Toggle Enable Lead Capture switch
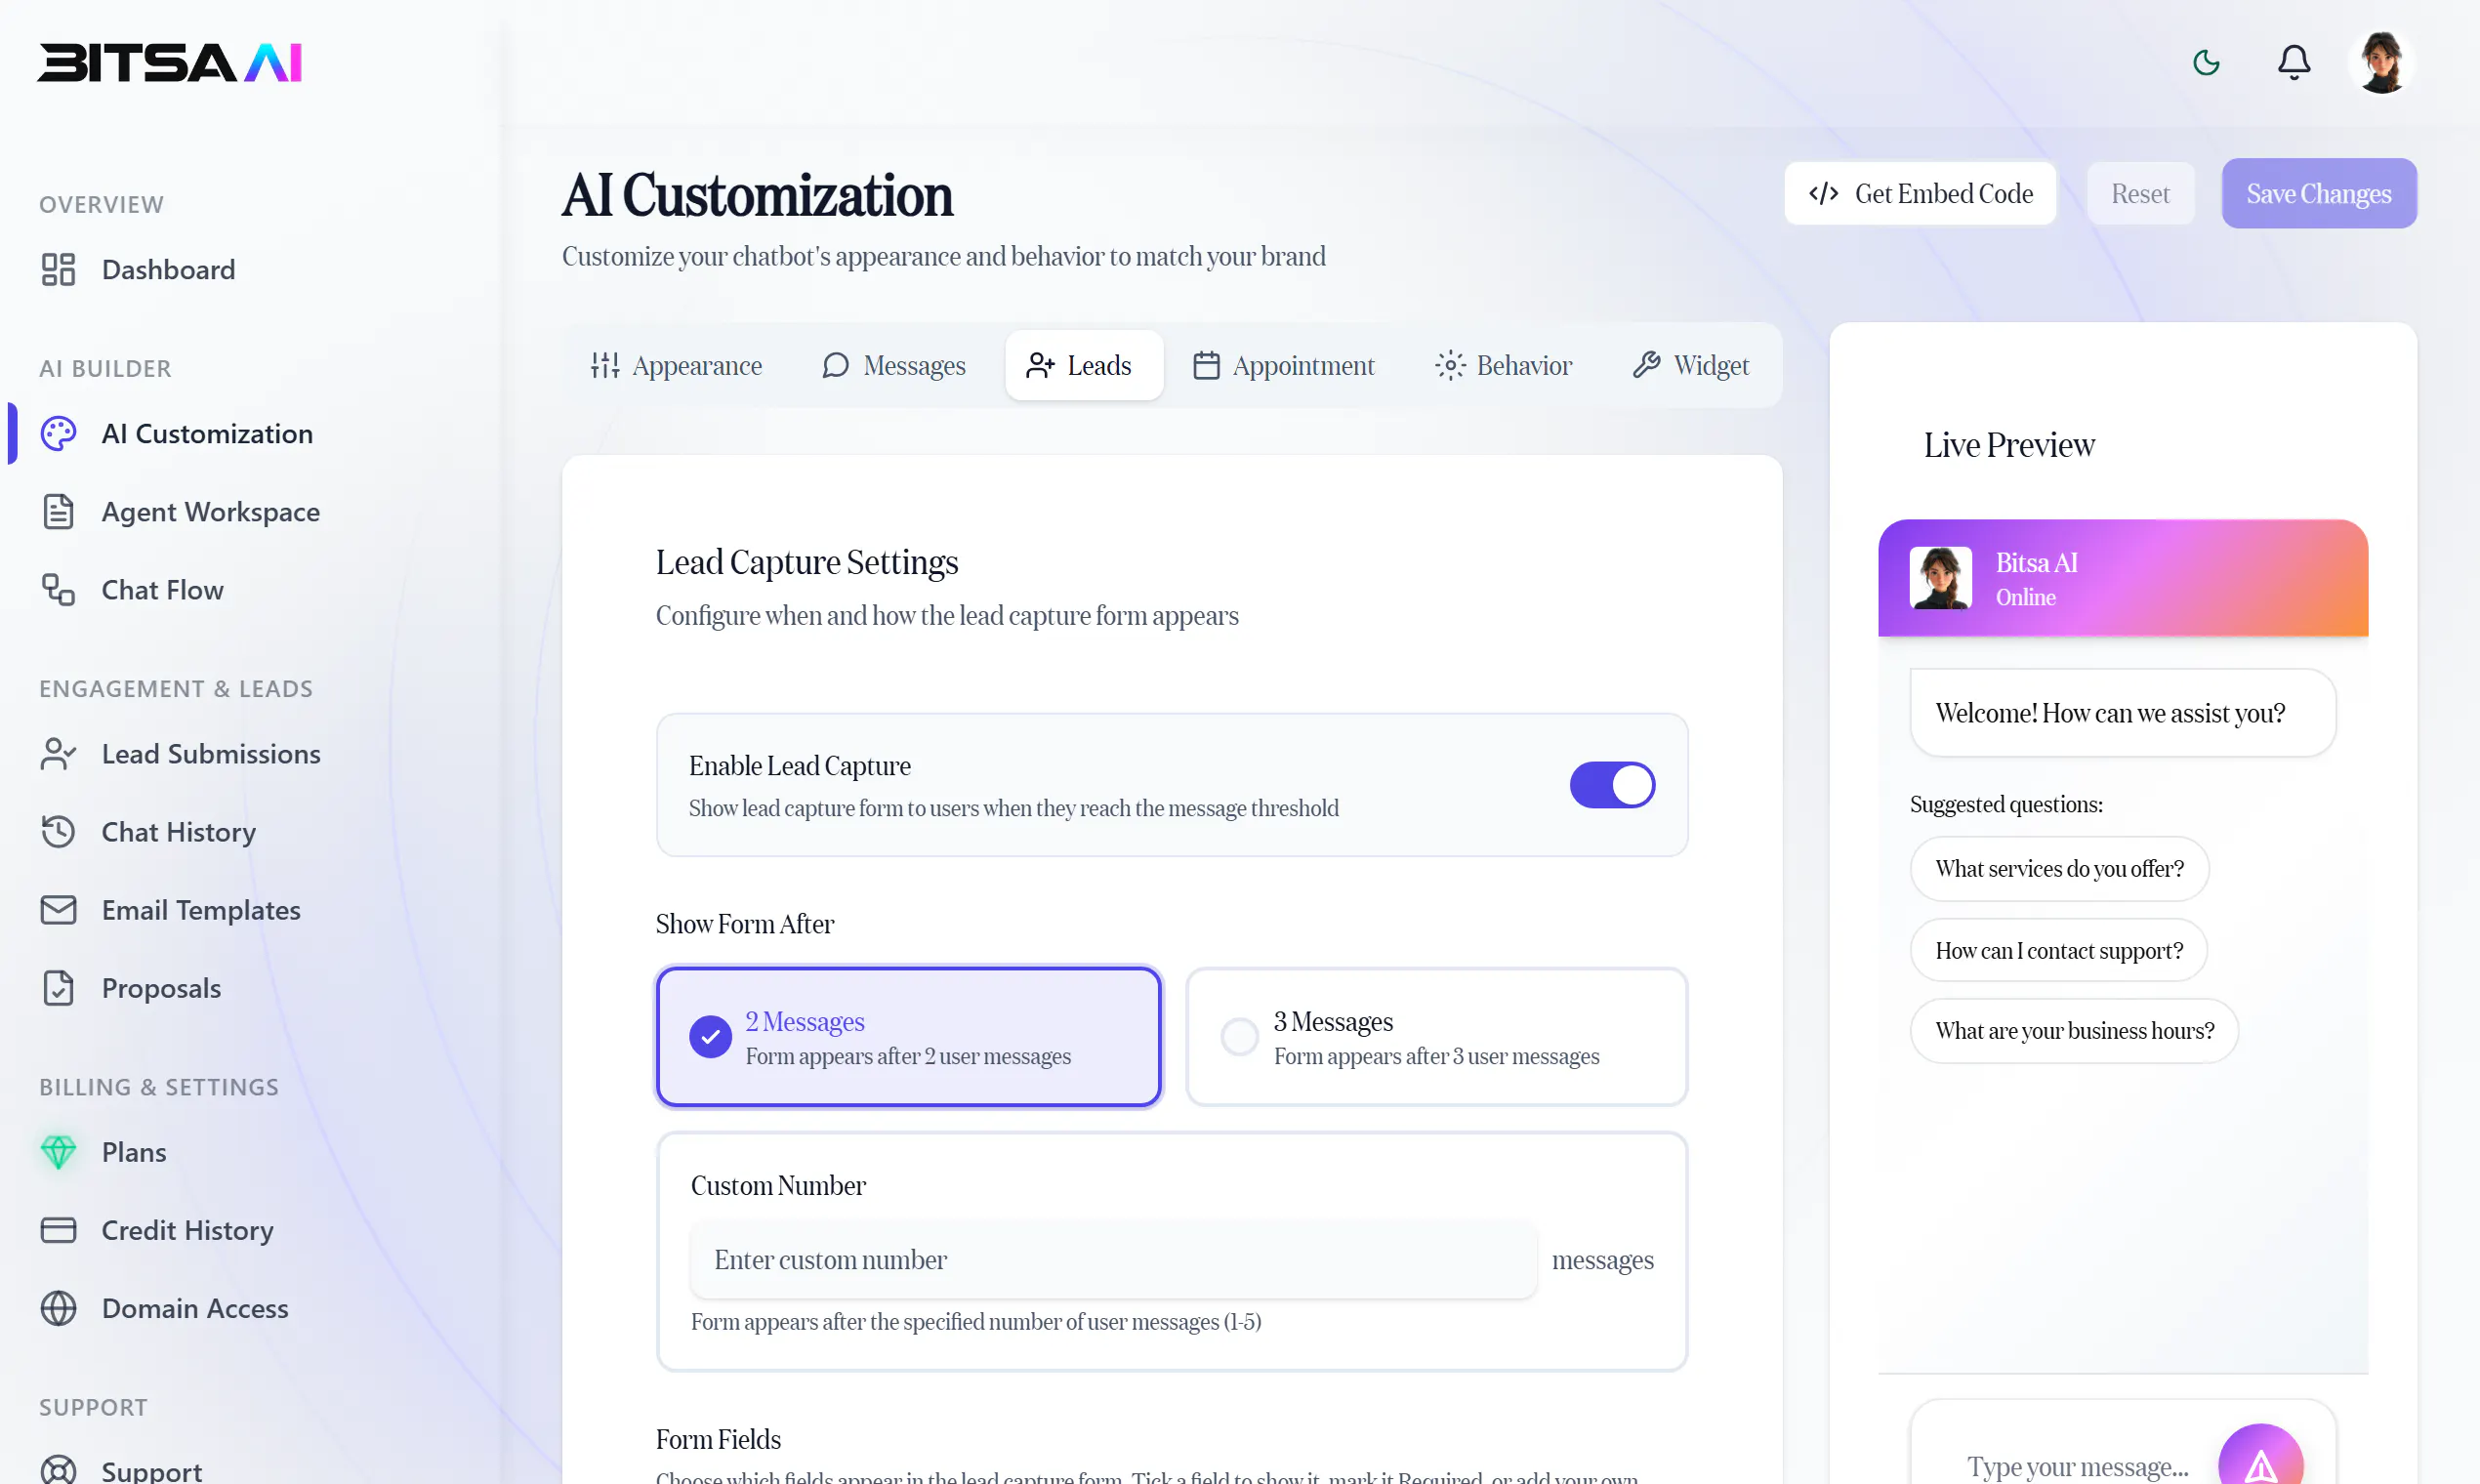The height and width of the screenshot is (1484, 2480). pyautogui.click(x=1612, y=785)
